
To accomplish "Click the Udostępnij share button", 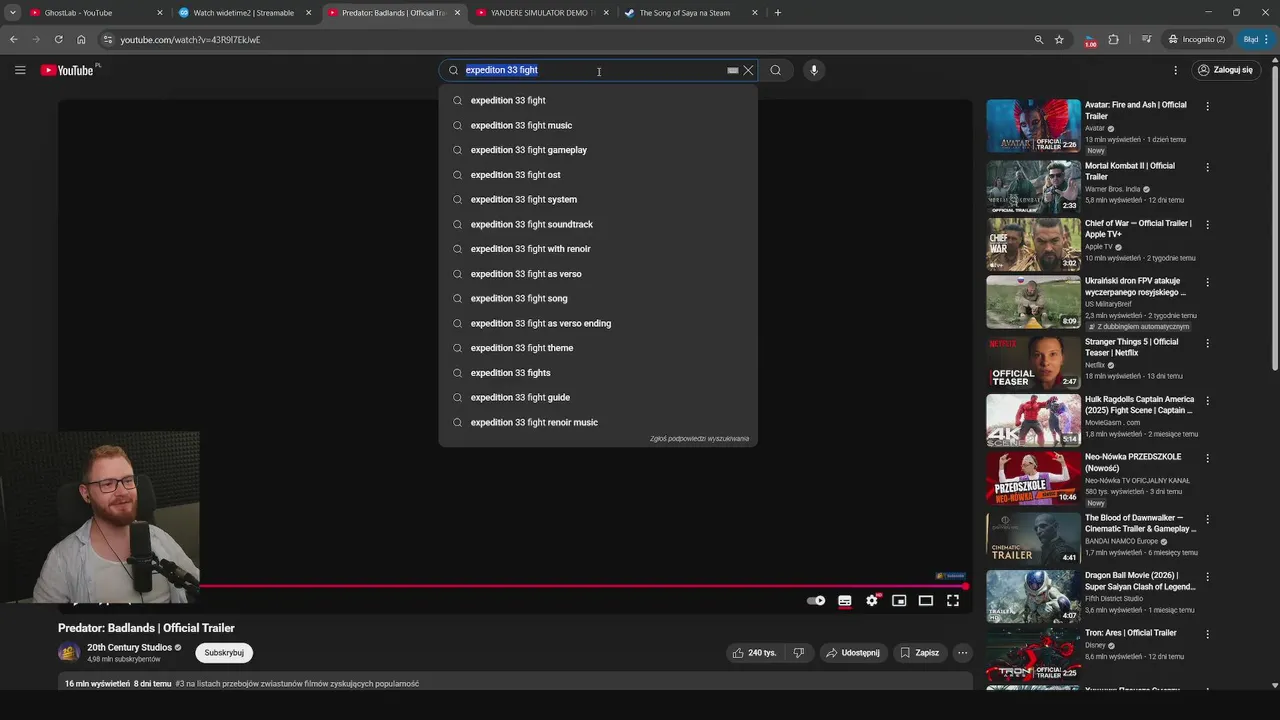I will click(853, 653).
